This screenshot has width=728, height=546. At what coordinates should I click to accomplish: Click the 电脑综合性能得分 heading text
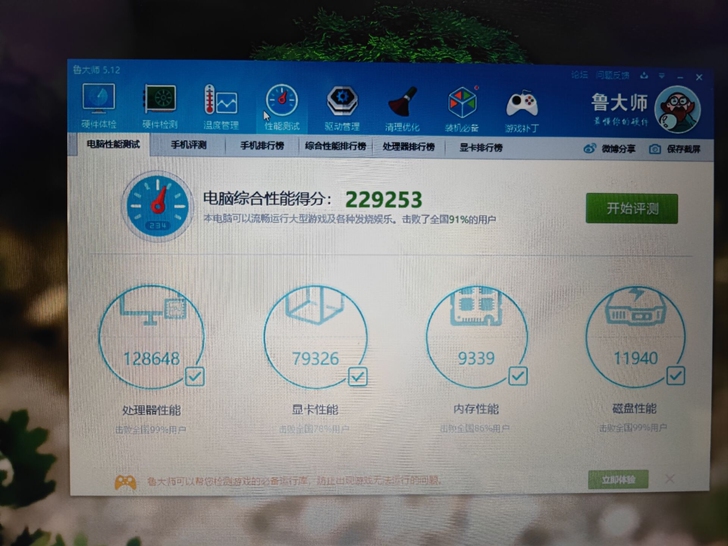(x=268, y=199)
